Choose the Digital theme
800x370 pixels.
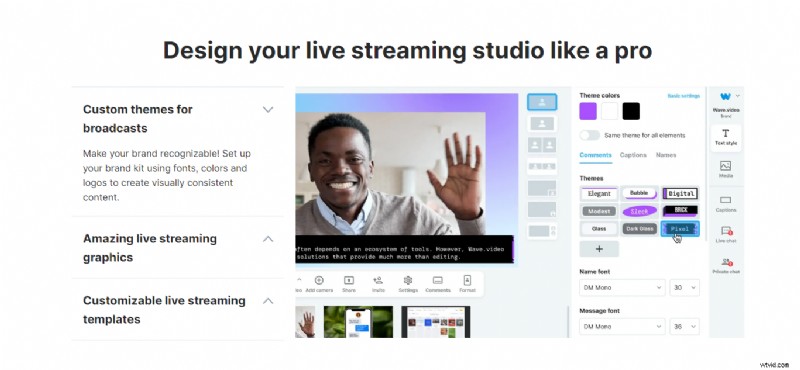tap(680, 193)
